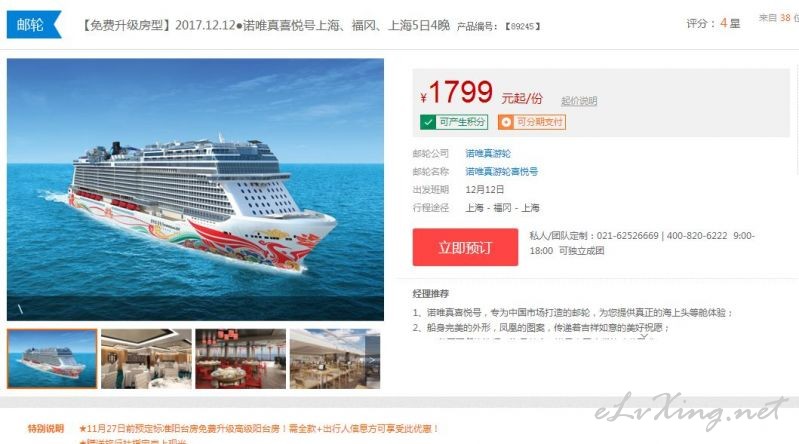Select the white dining hall thumbnail

coord(146,359)
